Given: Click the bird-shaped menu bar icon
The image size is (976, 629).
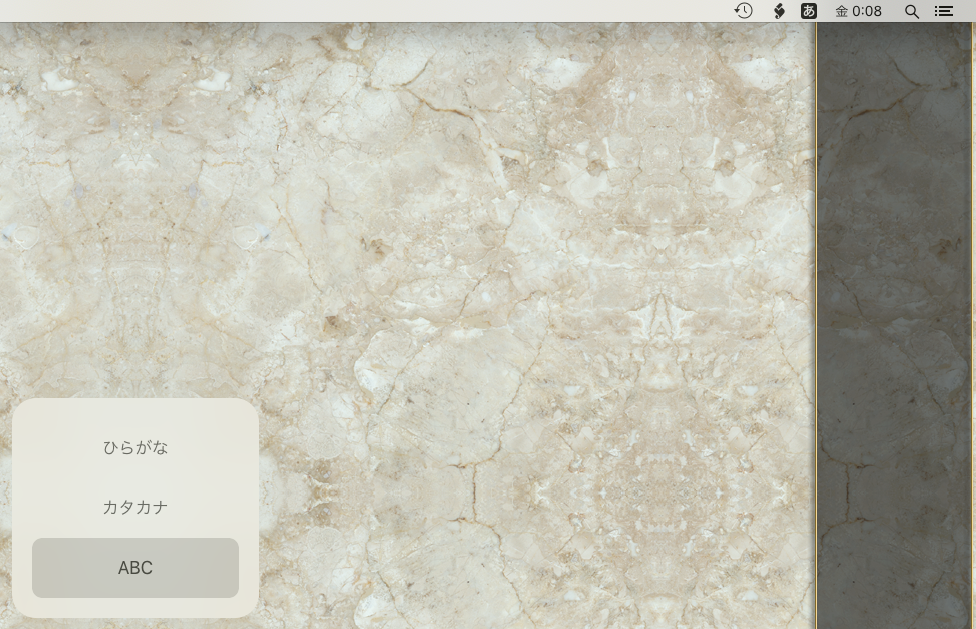Looking at the screenshot, I should point(779,11).
